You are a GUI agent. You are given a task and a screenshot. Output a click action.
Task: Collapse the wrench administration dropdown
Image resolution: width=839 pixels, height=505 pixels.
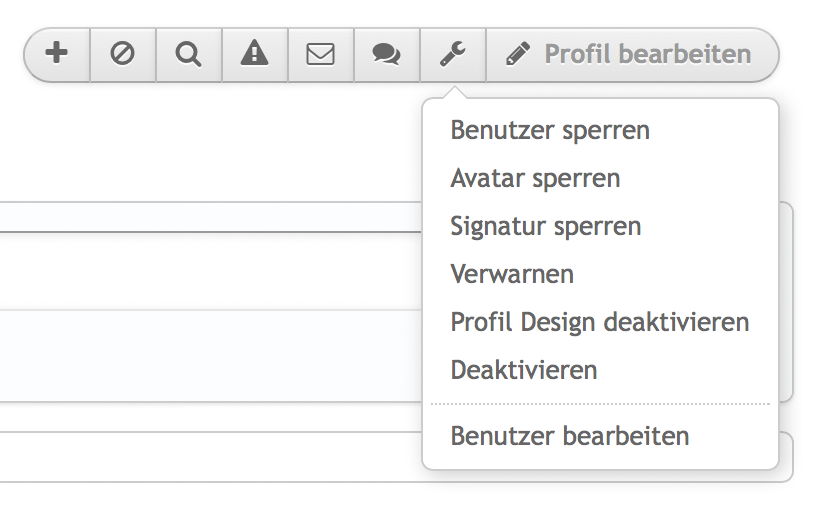tap(453, 54)
